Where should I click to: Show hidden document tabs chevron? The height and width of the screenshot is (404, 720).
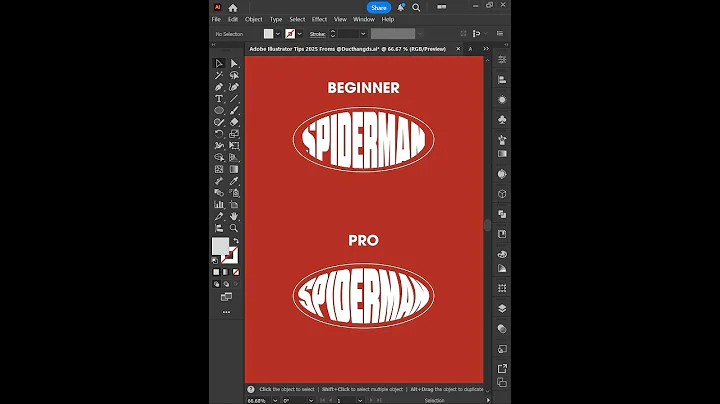486,49
